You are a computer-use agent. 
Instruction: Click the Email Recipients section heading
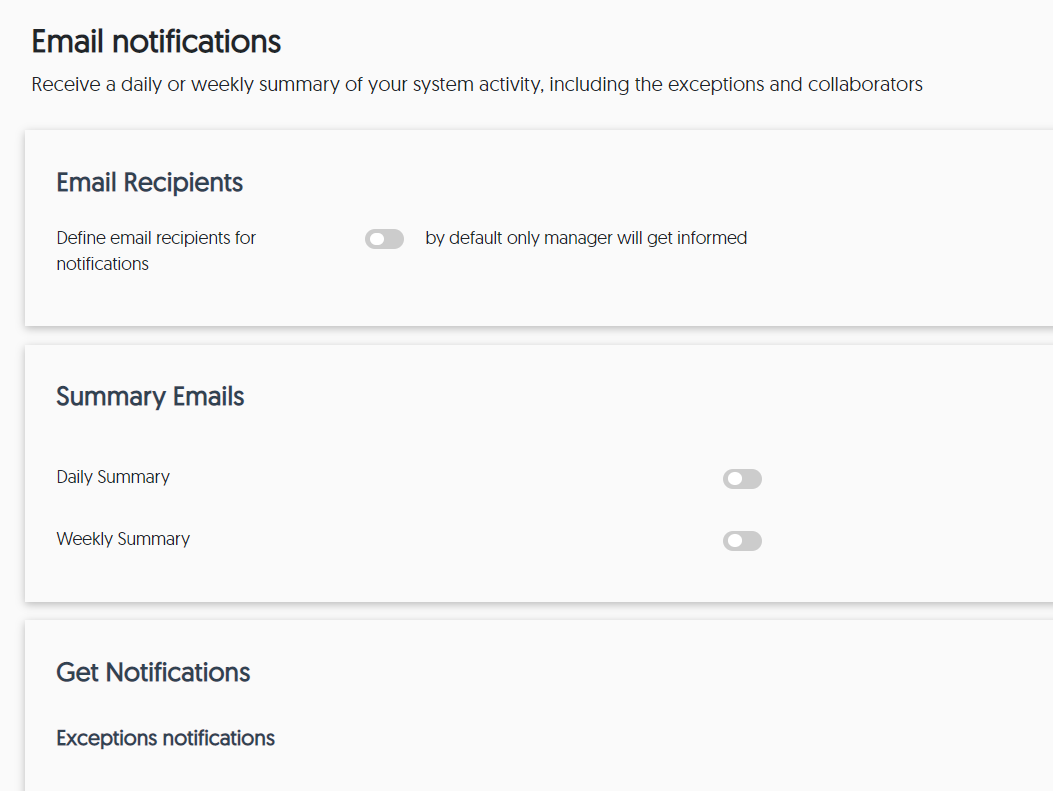(x=149, y=183)
